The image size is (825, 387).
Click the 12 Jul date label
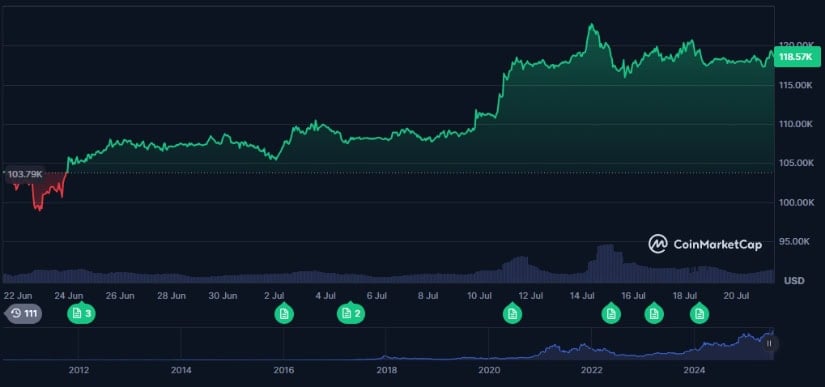531,296
